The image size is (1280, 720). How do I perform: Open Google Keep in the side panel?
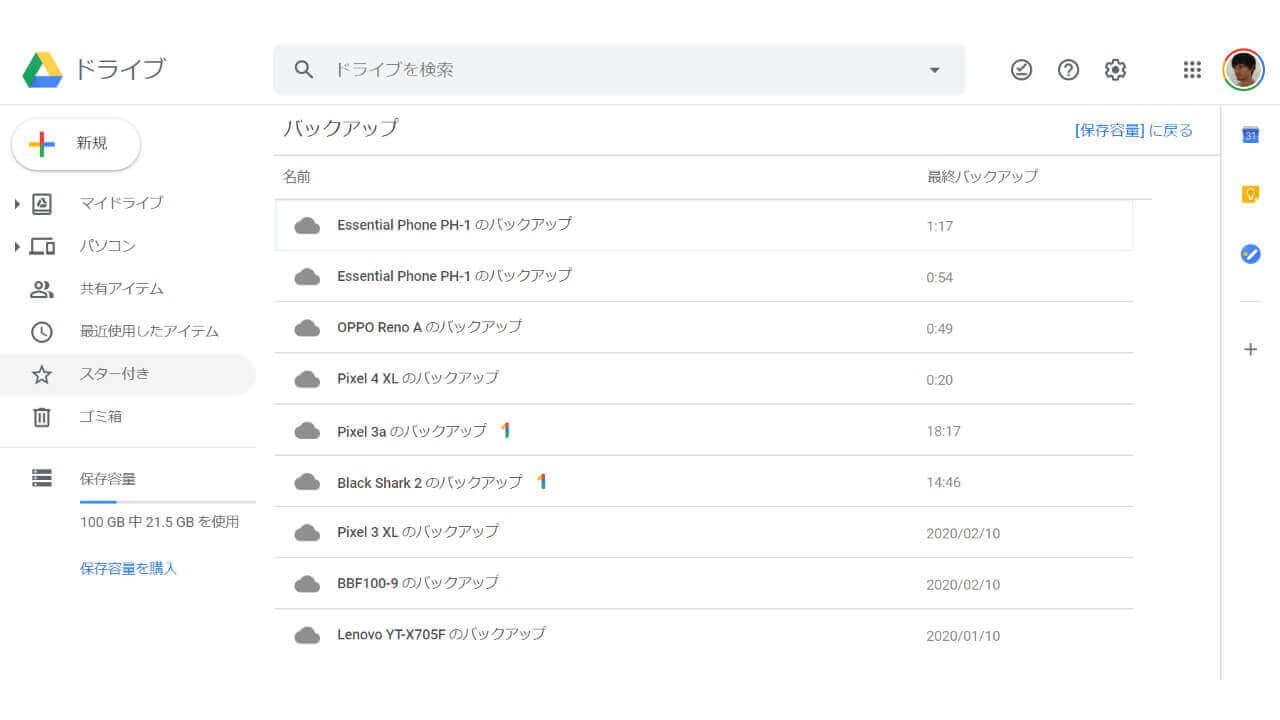point(1250,194)
